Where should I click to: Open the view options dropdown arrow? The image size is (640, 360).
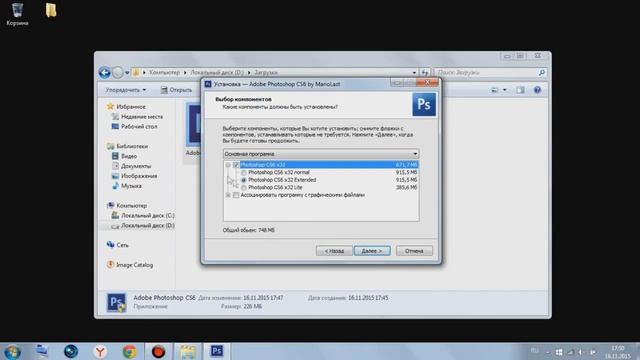504,90
